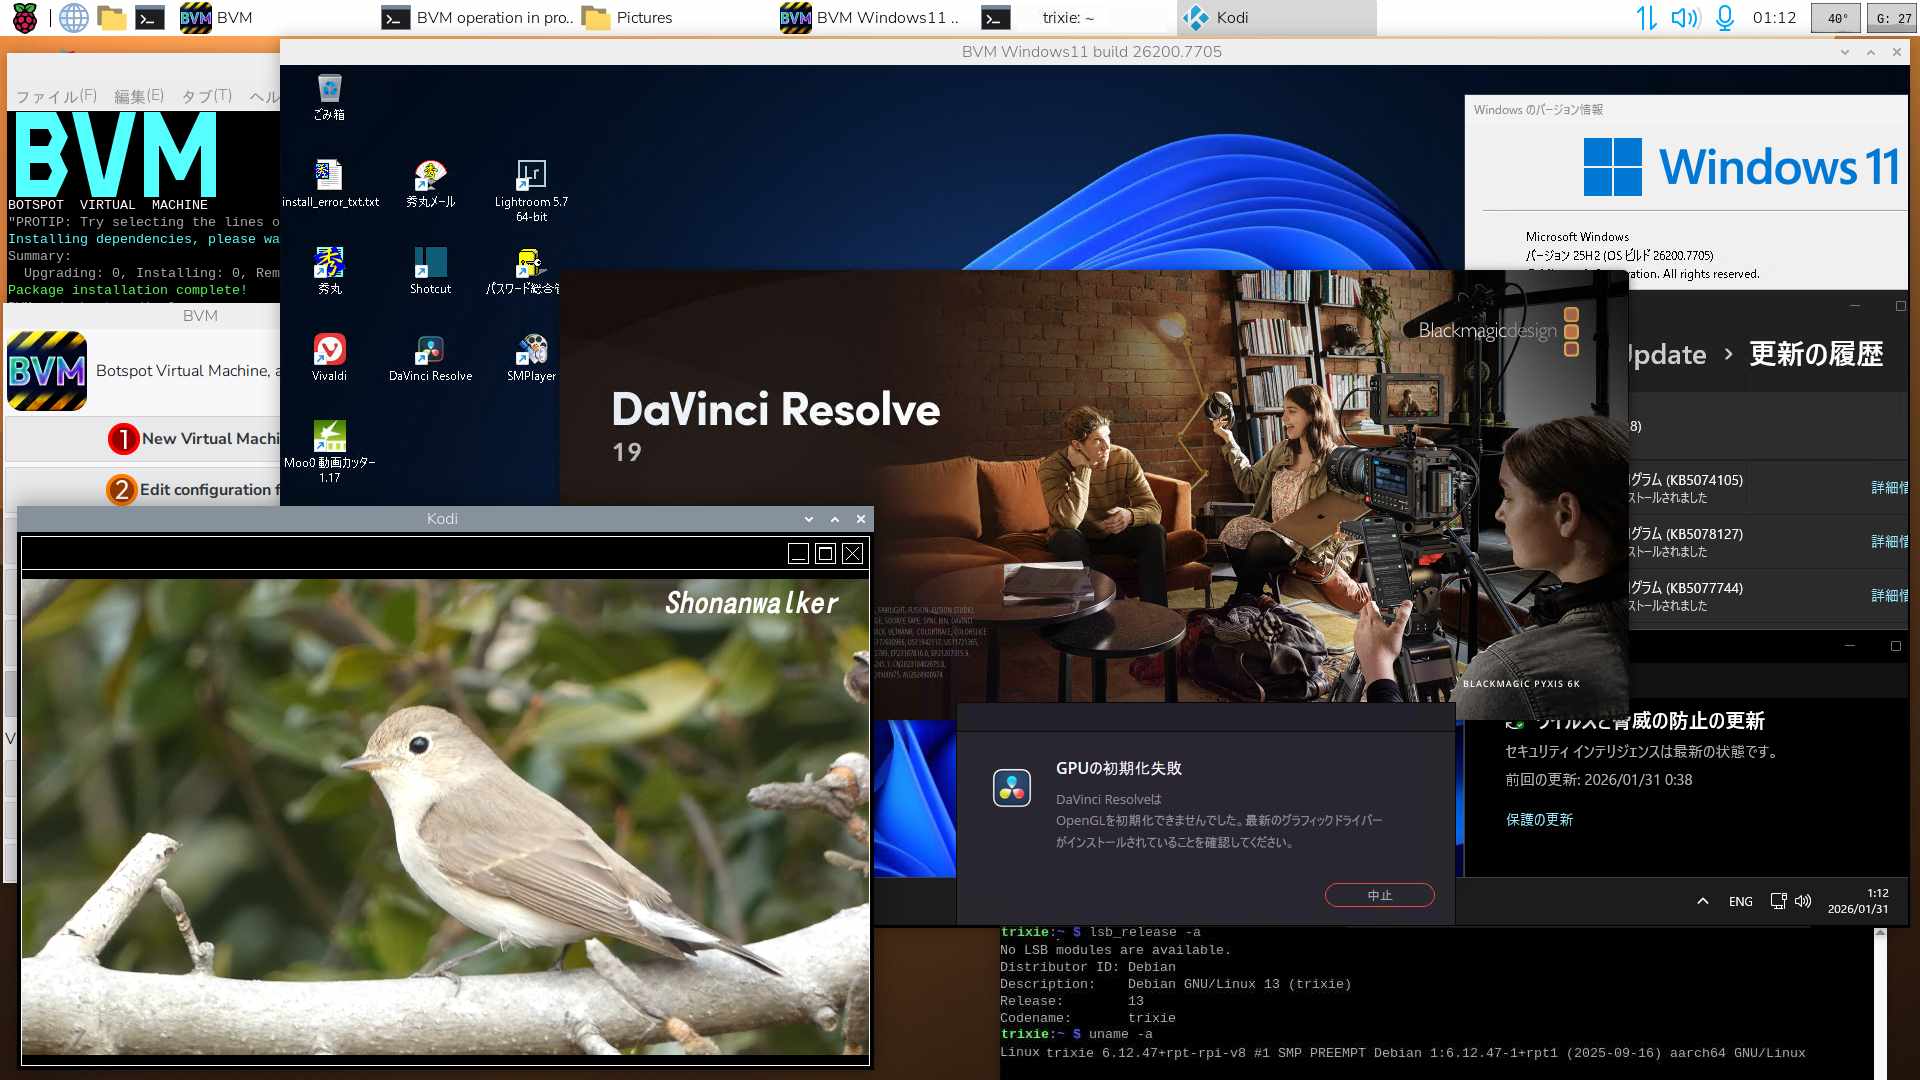
Task: Click BVM Windows11 window titlebar down chevron
Action: pyautogui.click(x=1845, y=52)
